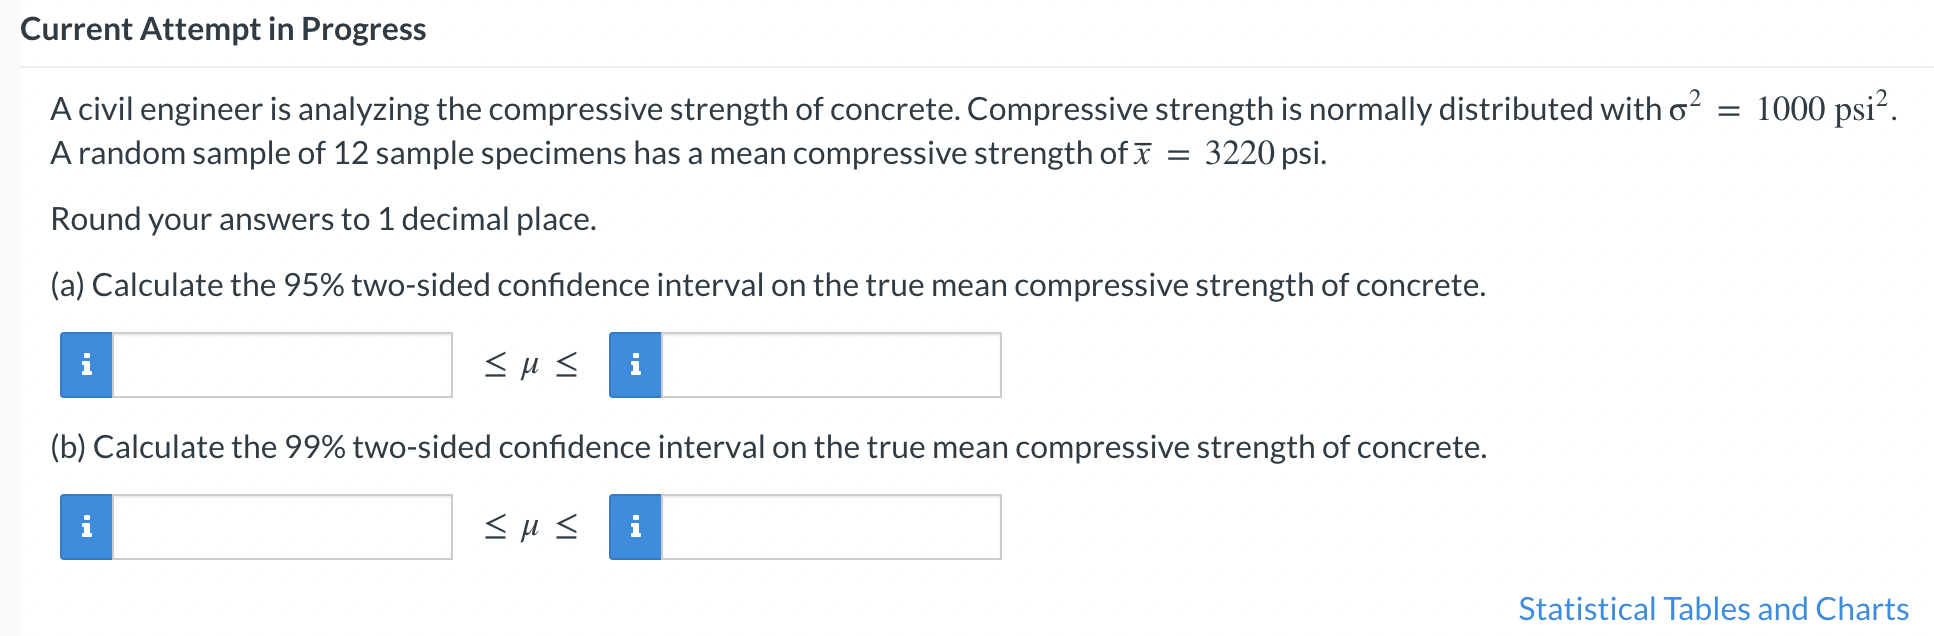Image resolution: width=1934 pixels, height=636 pixels.
Task: Focus the 95% interval upper bound field
Action: [x=831, y=365]
